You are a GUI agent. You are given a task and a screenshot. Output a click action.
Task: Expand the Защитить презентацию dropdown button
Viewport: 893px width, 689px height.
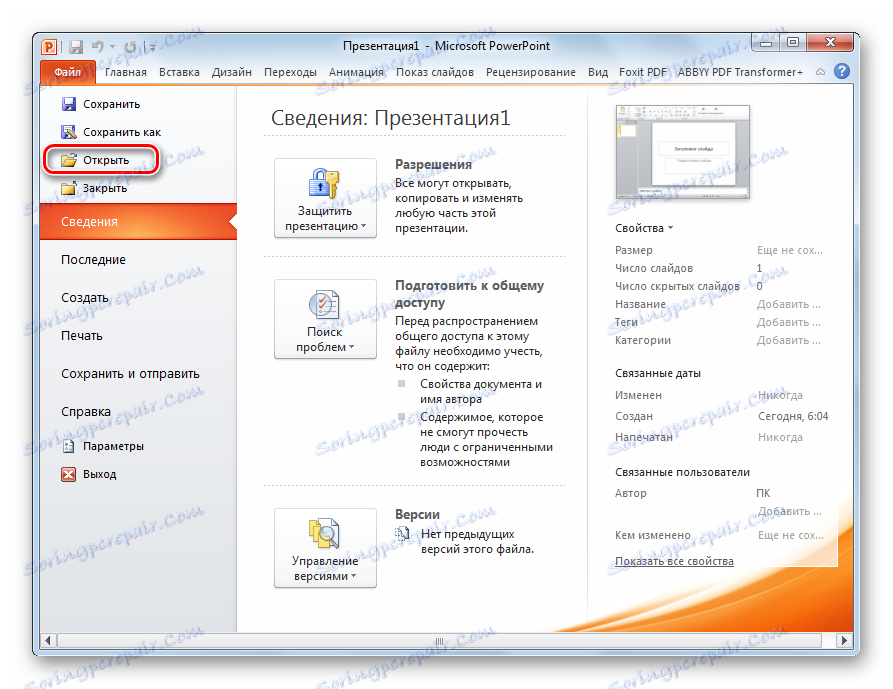pos(325,198)
